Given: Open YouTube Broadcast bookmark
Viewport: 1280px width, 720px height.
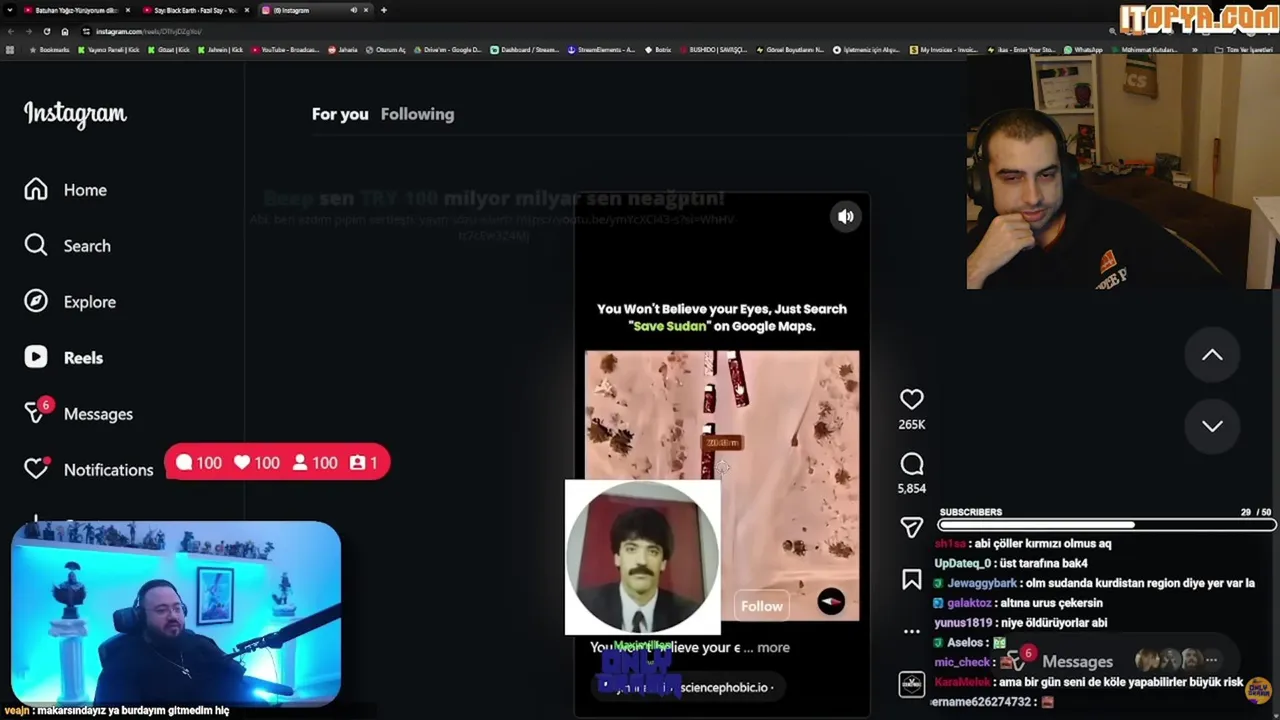Looking at the screenshot, I should (286, 49).
